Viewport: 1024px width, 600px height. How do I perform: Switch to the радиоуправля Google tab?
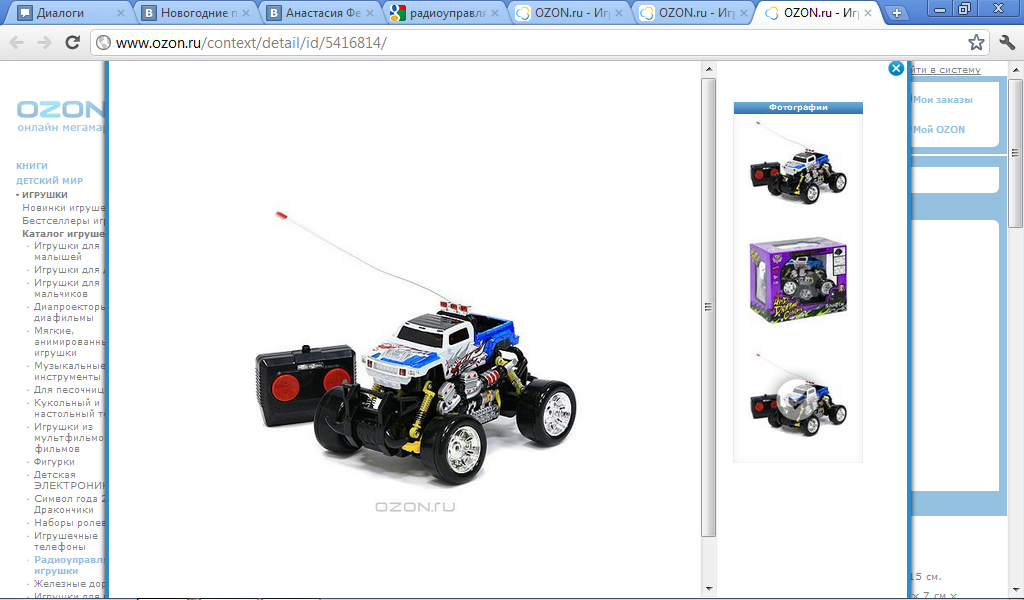point(442,13)
